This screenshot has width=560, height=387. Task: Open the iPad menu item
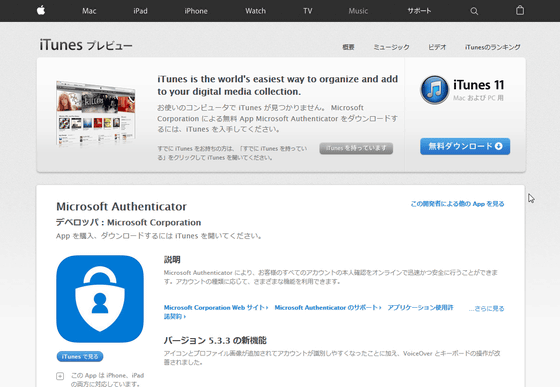click(x=140, y=11)
